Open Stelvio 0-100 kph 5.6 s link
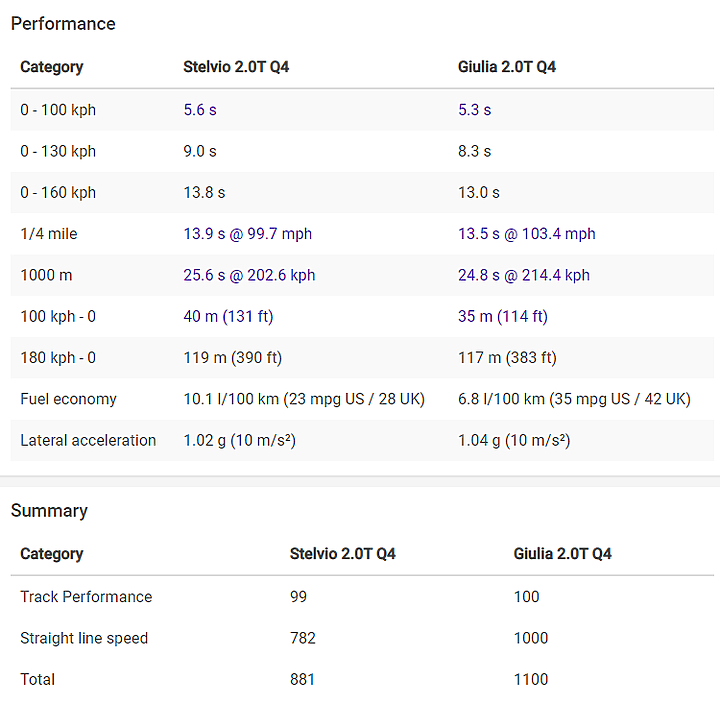720x704 pixels. 200,110
